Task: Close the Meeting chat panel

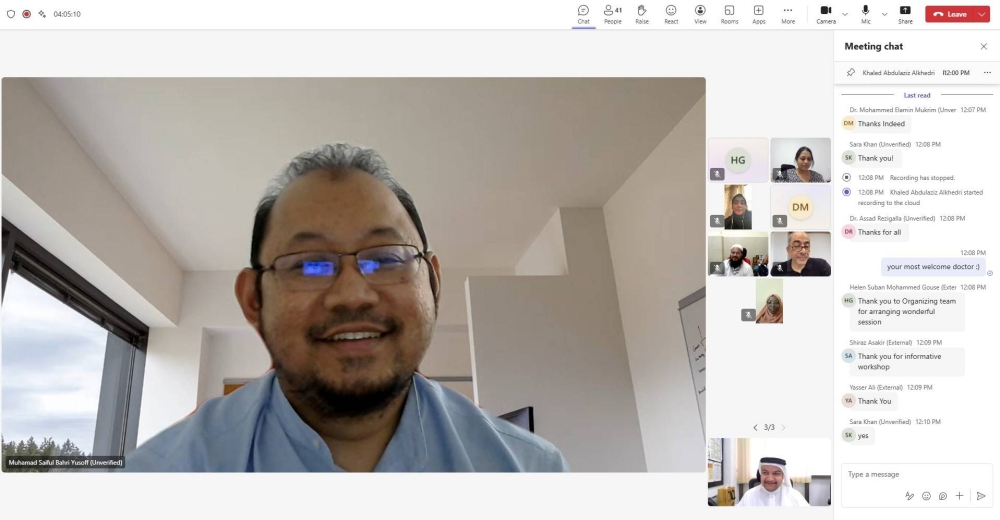Action: tap(983, 46)
